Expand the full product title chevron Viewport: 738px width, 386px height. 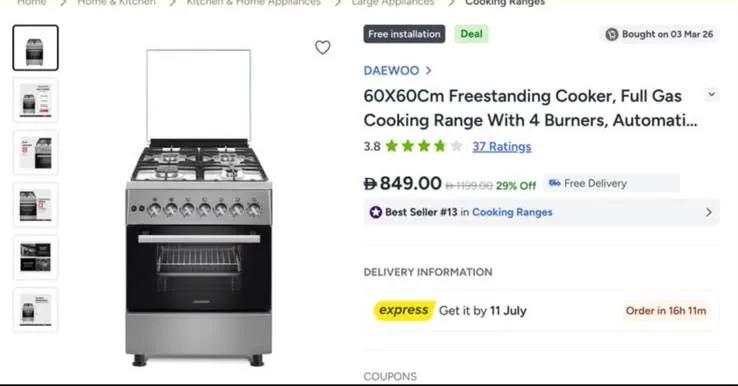click(712, 94)
